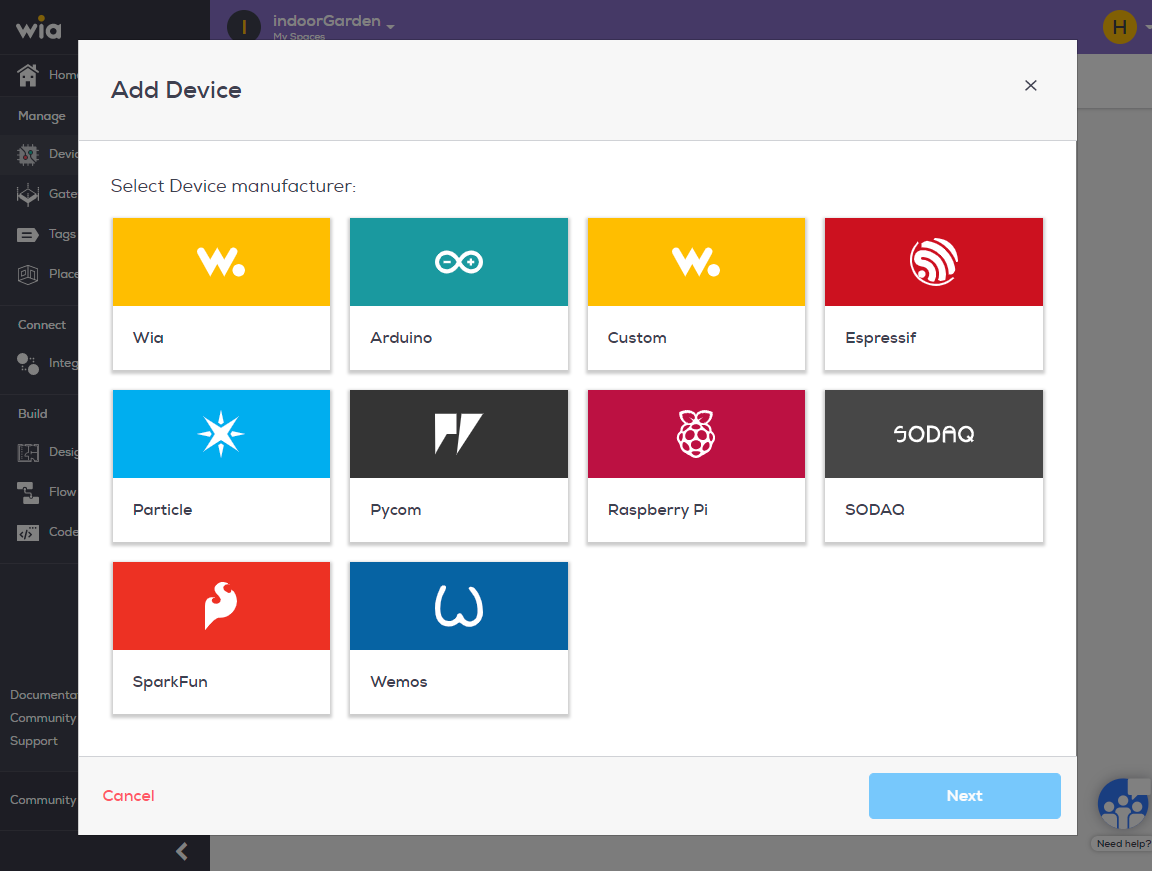The height and width of the screenshot is (871, 1152).
Task: Select the Wemos logo icon
Action: [458, 606]
